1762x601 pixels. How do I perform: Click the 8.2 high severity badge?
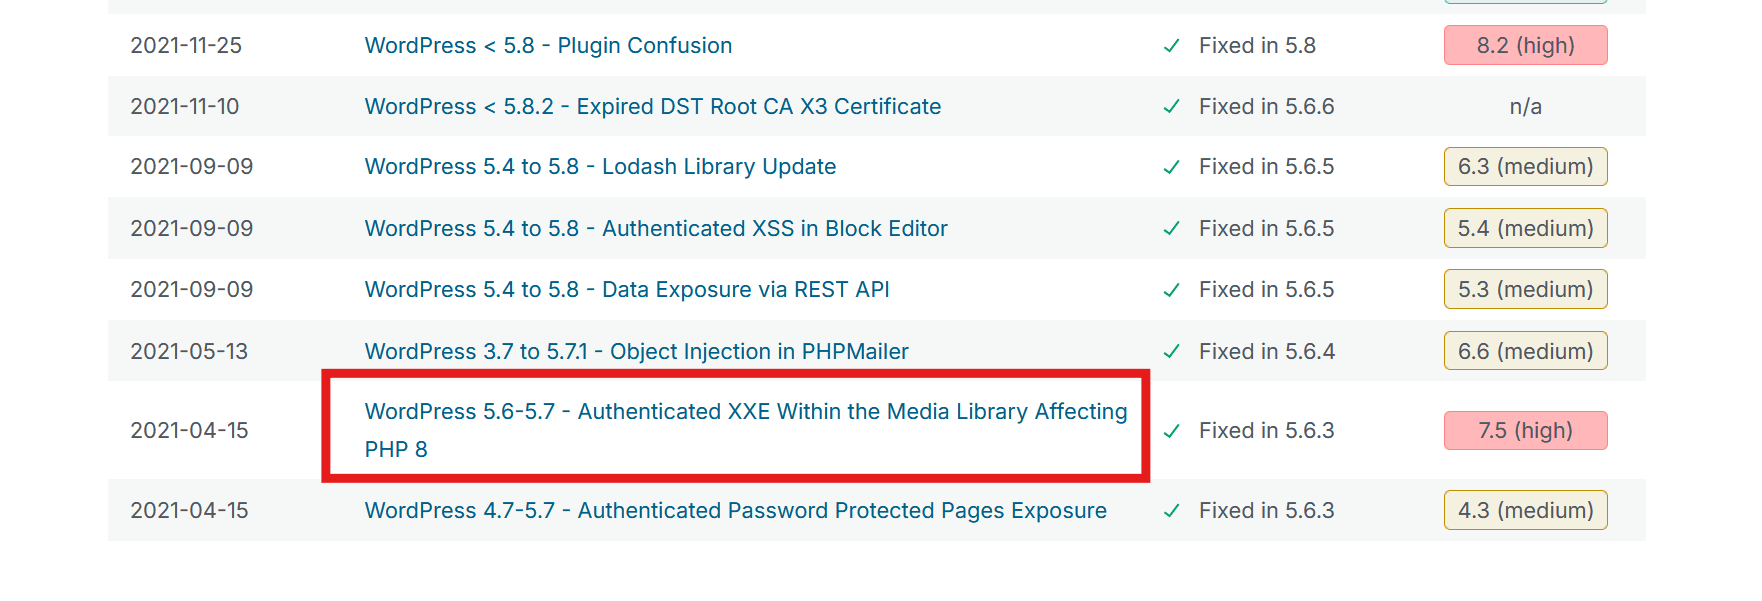click(1525, 45)
